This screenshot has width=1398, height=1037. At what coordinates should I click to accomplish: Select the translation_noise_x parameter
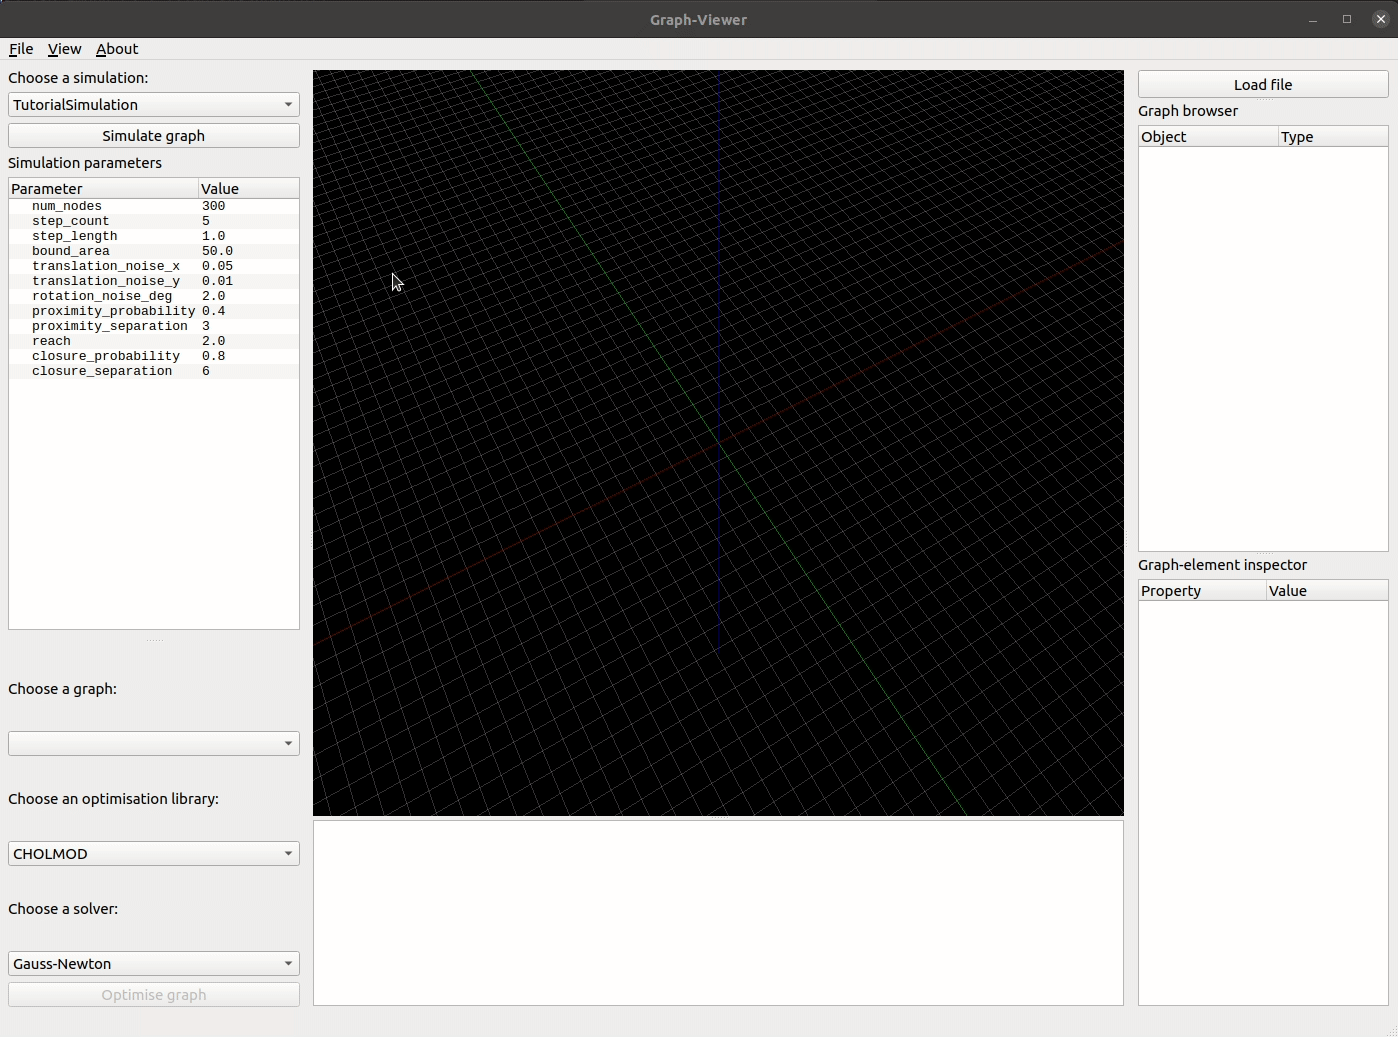point(105,266)
